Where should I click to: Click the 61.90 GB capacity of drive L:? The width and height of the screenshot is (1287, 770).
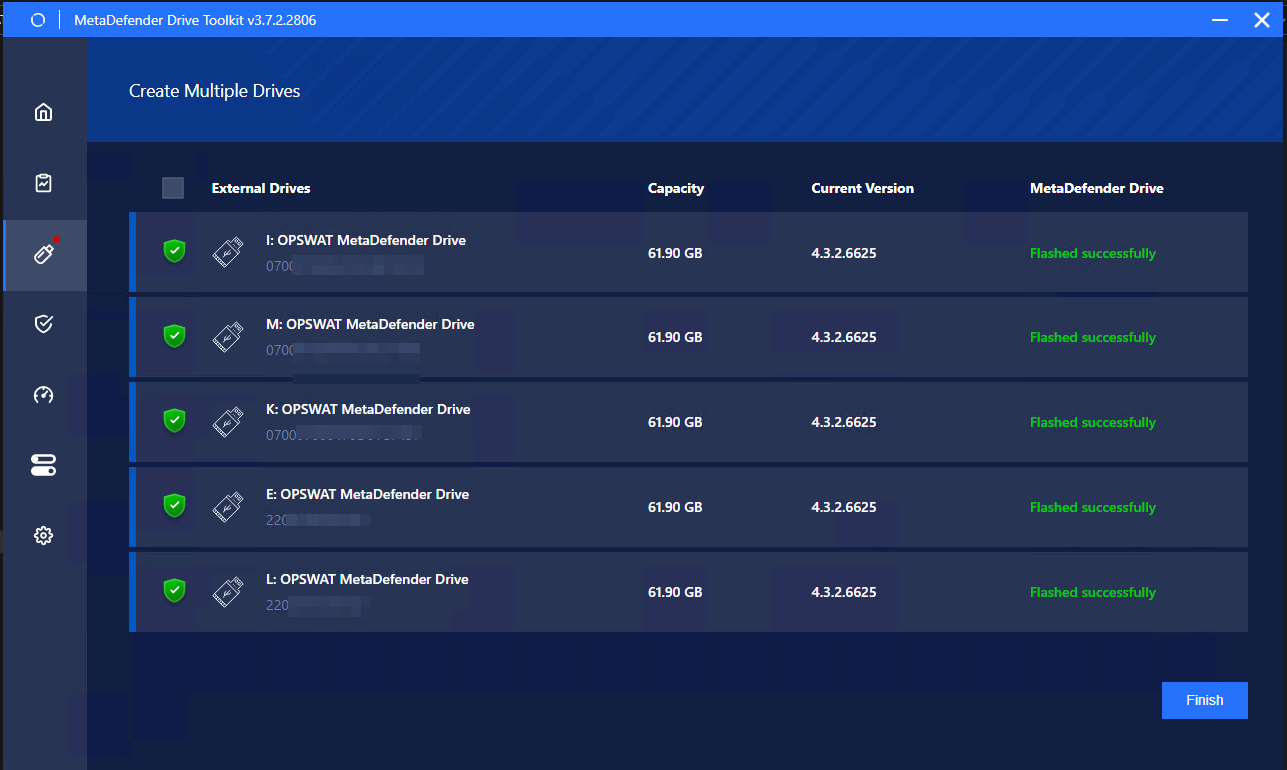pyautogui.click(x=675, y=592)
